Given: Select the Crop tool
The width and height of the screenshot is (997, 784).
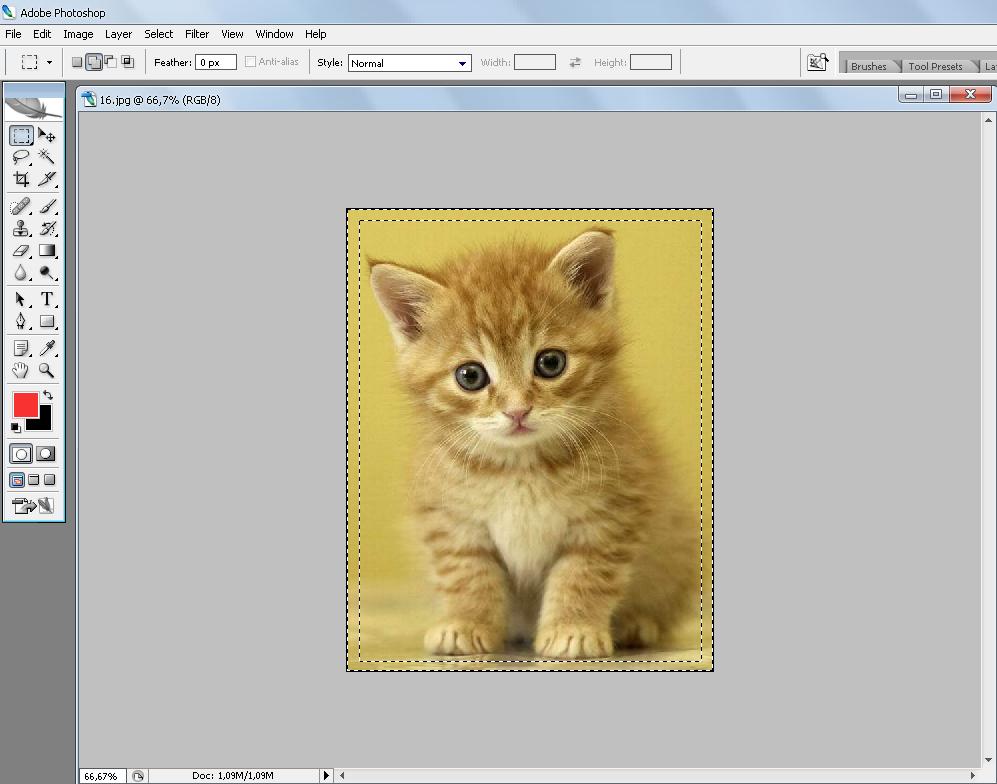Looking at the screenshot, I should (21, 179).
